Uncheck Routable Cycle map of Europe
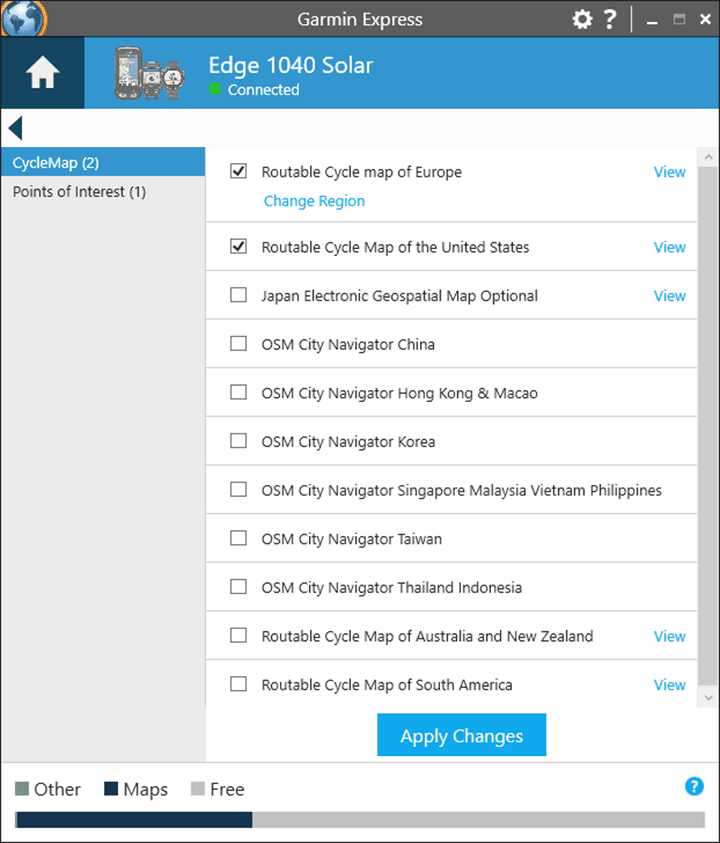Viewport: 720px width, 843px height. coord(238,172)
